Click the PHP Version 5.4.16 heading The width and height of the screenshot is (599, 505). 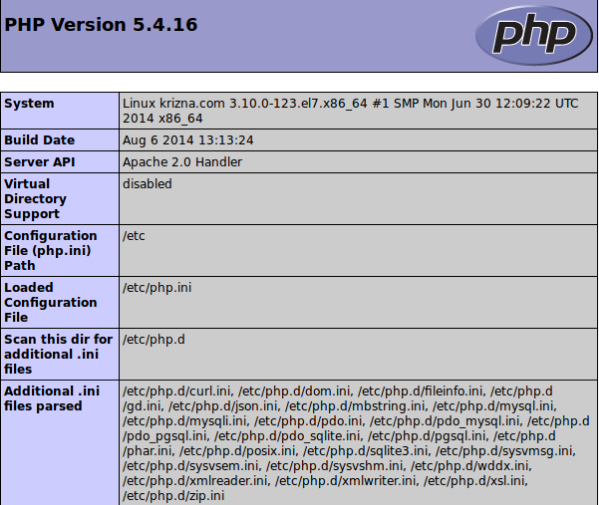tap(101, 25)
